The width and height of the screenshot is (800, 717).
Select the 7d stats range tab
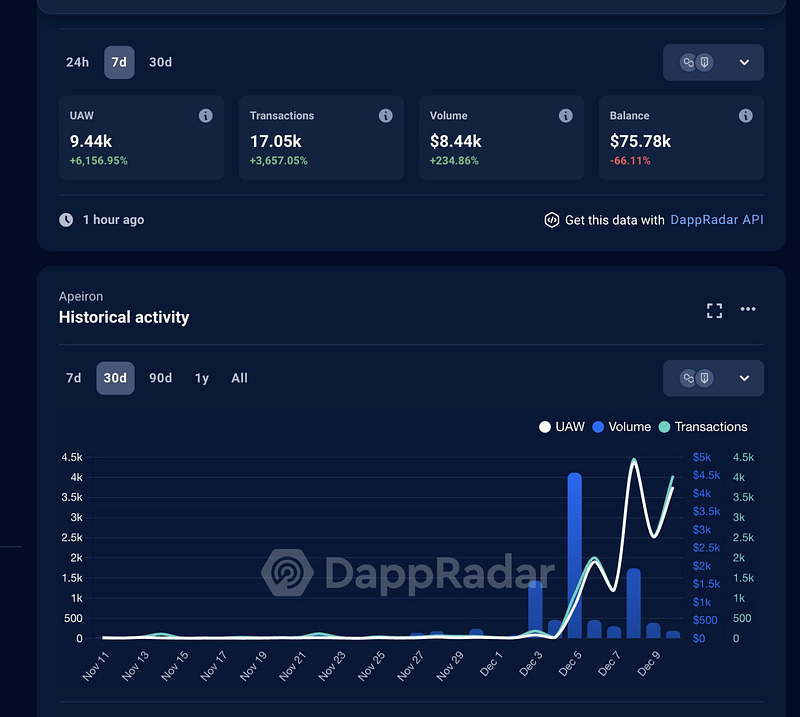pos(119,62)
